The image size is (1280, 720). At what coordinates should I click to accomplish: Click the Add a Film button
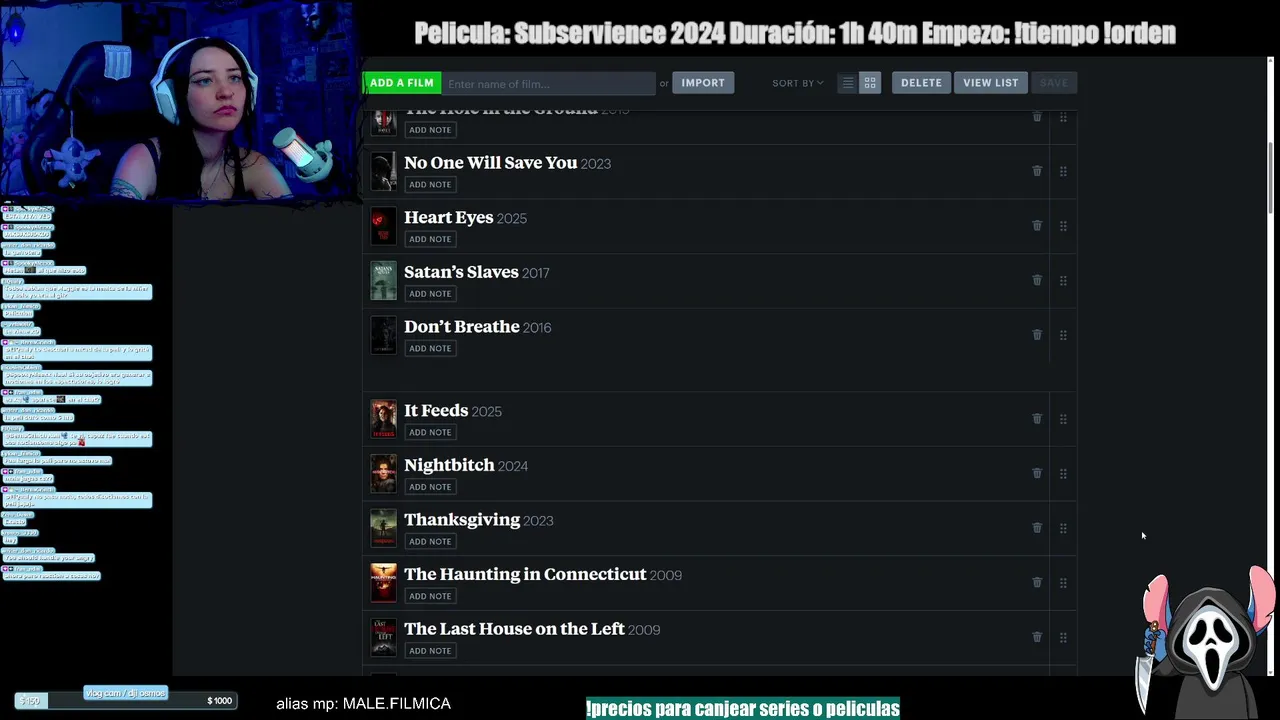[x=401, y=83]
